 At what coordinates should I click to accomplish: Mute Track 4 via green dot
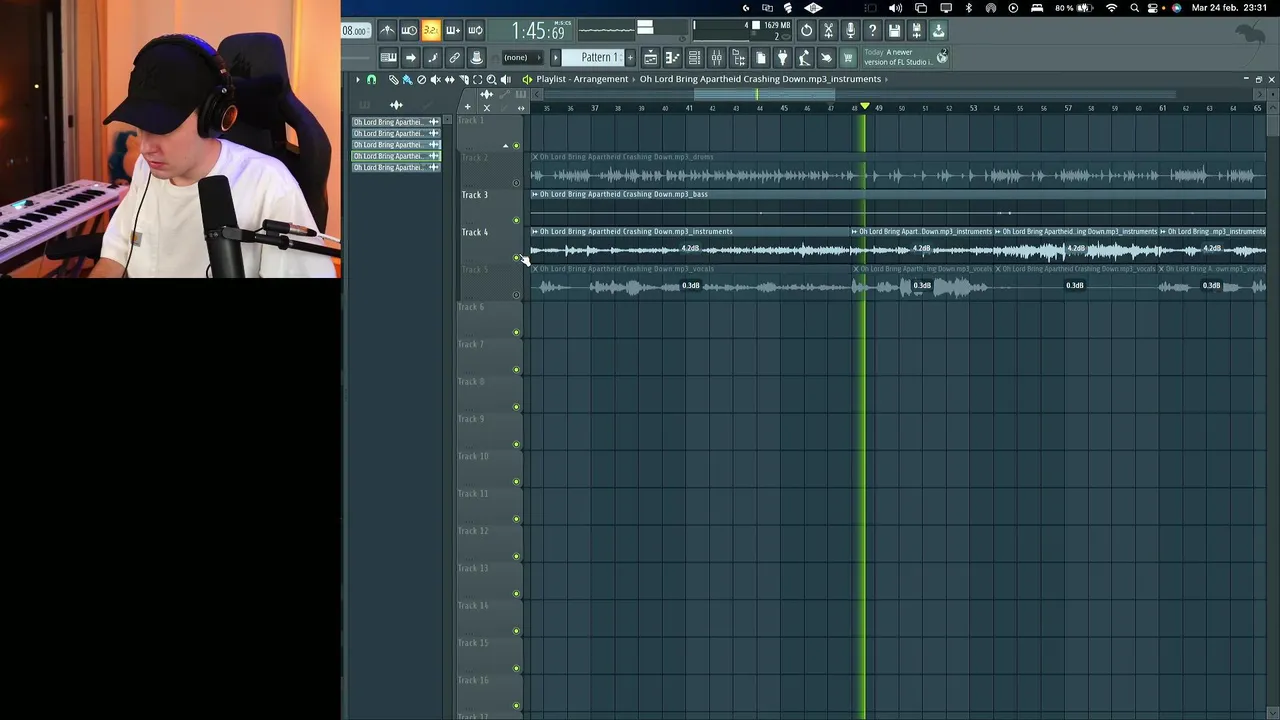pyautogui.click(x=517, y=258)
